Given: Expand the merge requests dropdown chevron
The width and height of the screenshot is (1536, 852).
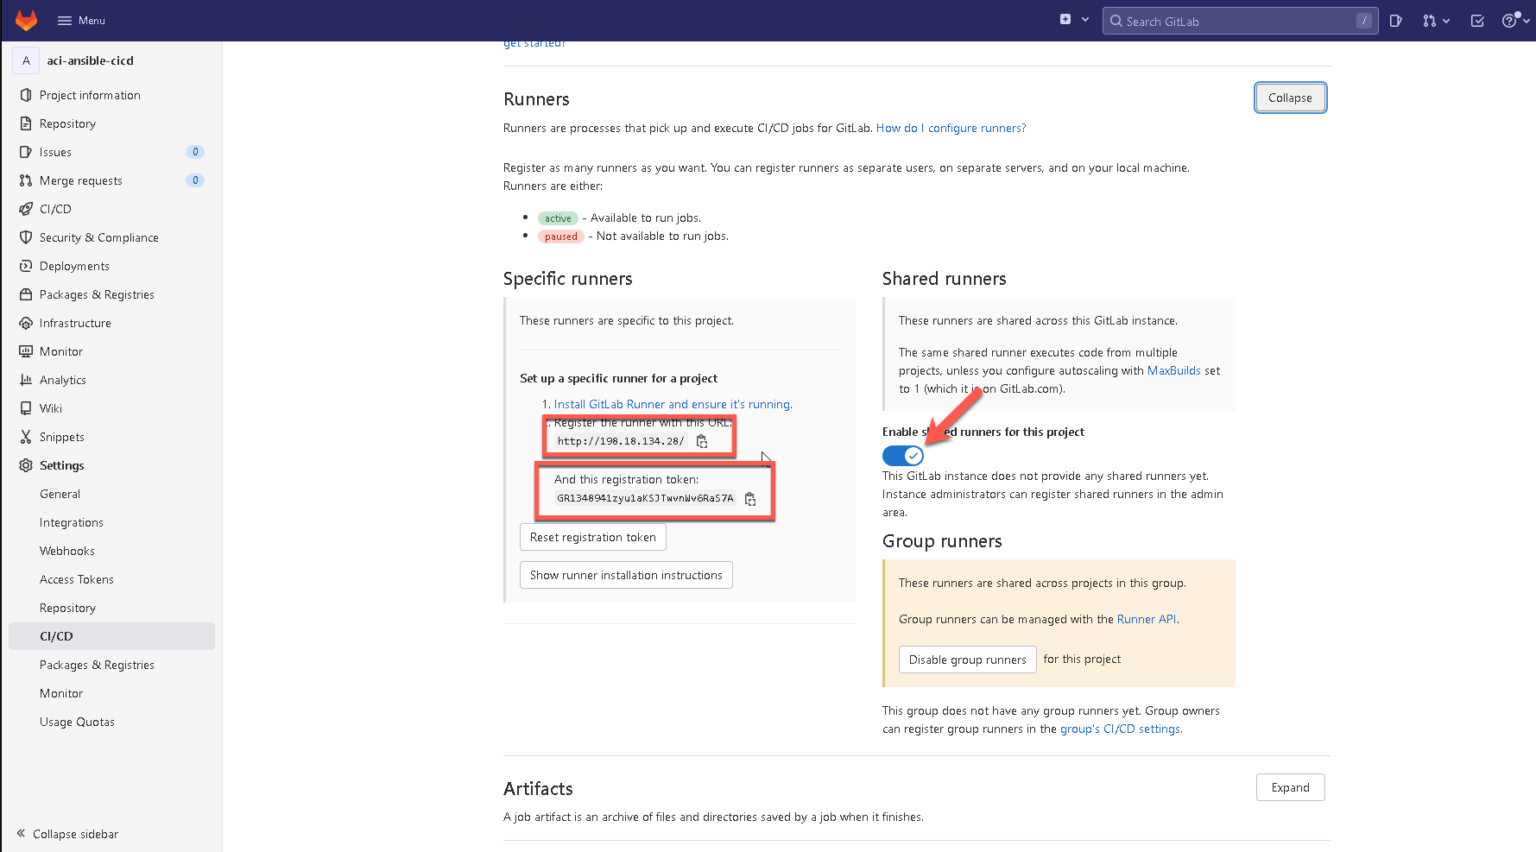Looking at the screenshot, I should pyautogui.click(x=1446, y=20).
